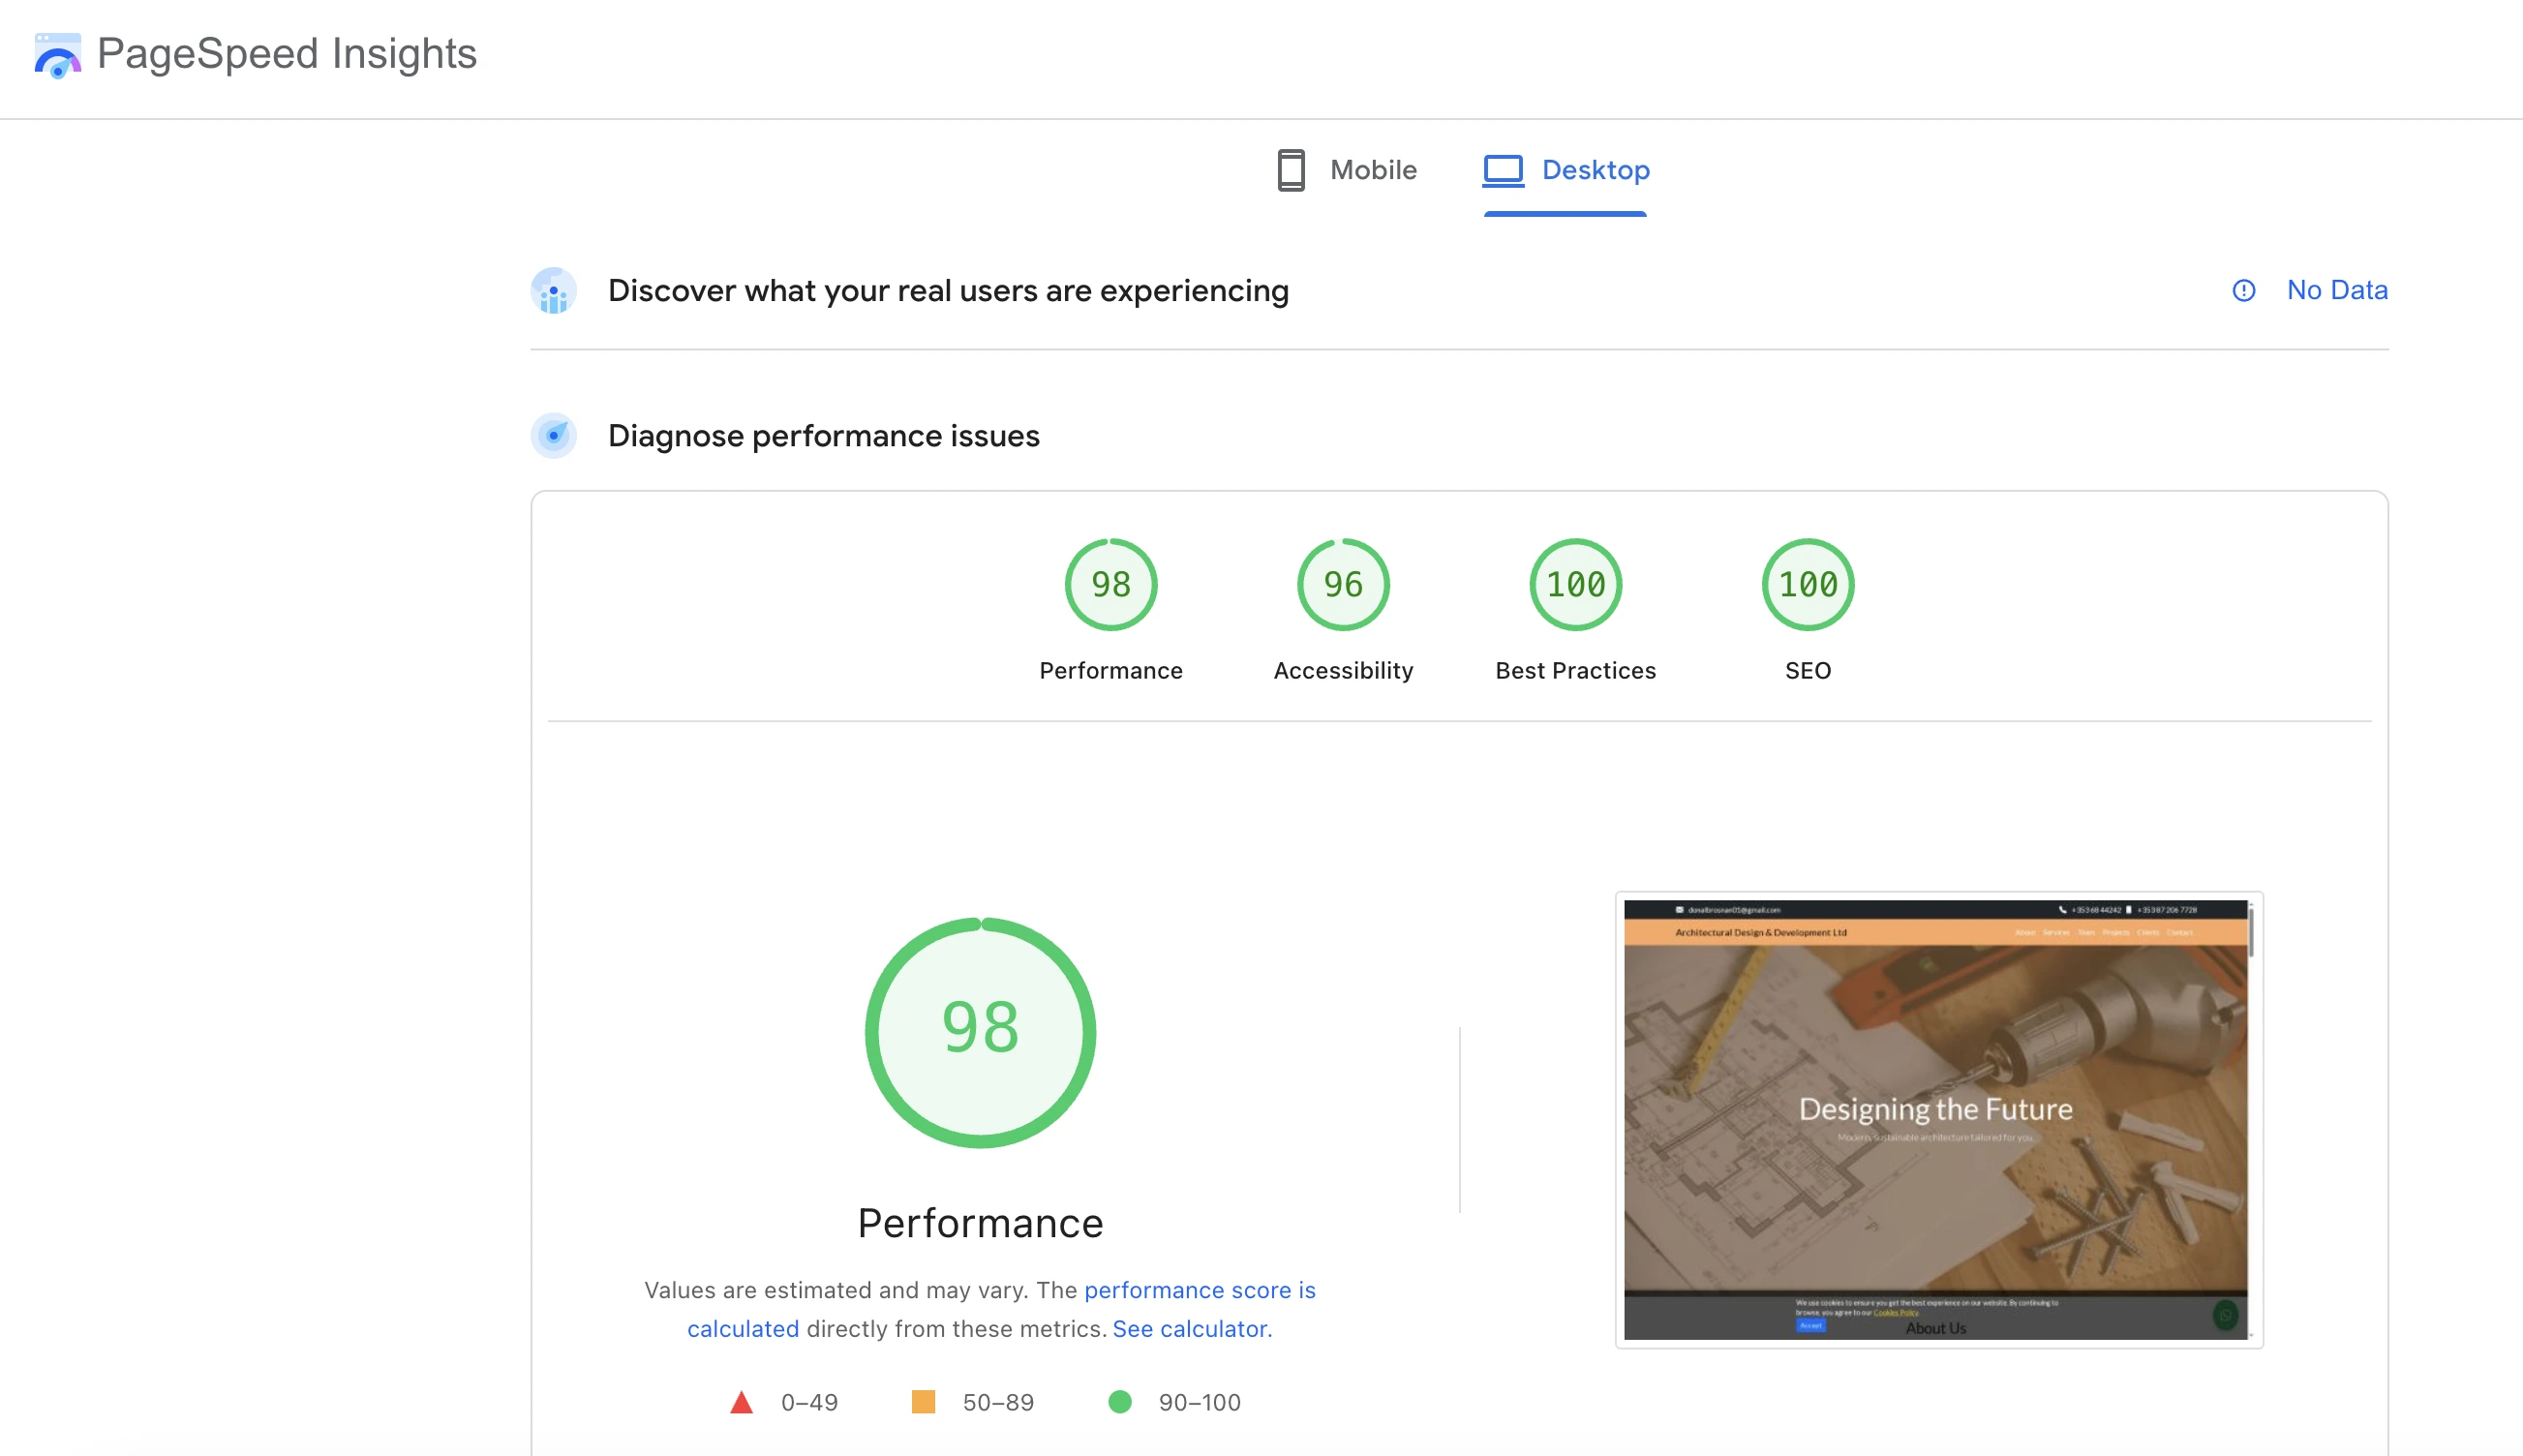
Task: Jump to the SEO 100 score gauge
Action: pos(1807,585)
